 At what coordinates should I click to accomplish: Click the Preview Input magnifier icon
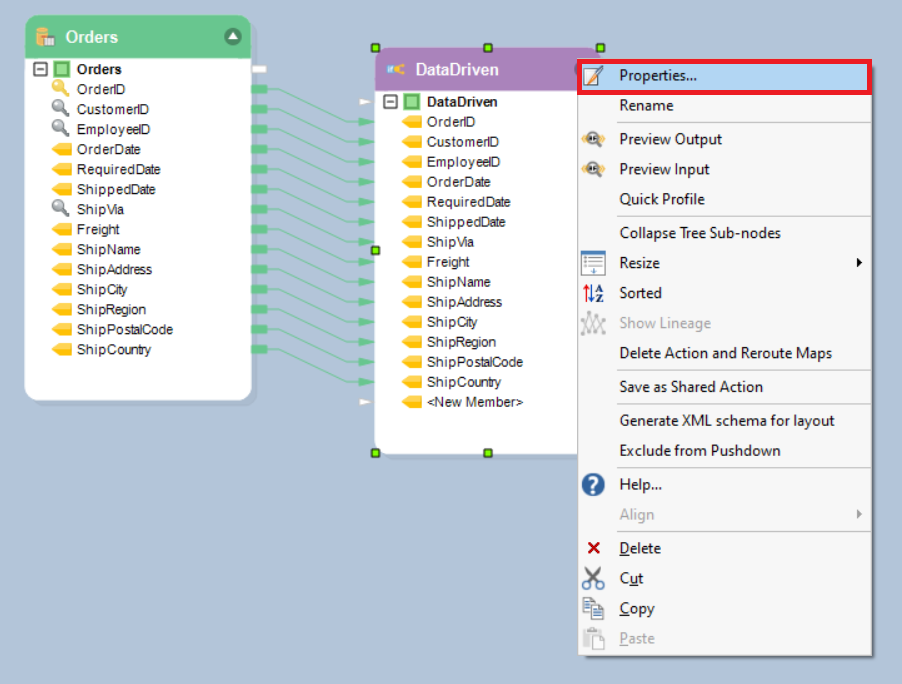click(593, 169)
